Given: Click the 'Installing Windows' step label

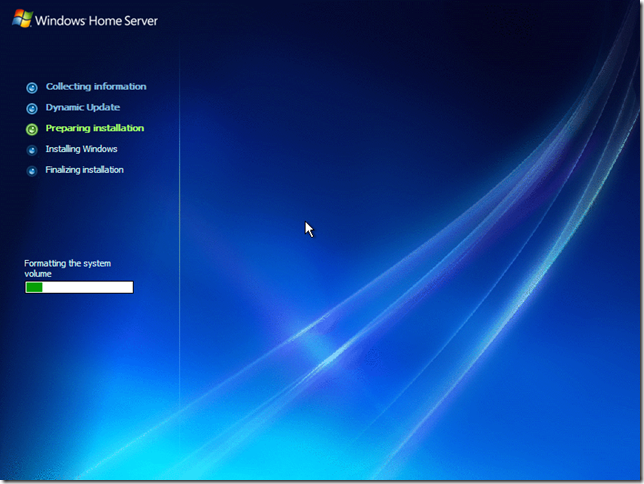Looking at the screenshot, I should (x=81, y=149).
